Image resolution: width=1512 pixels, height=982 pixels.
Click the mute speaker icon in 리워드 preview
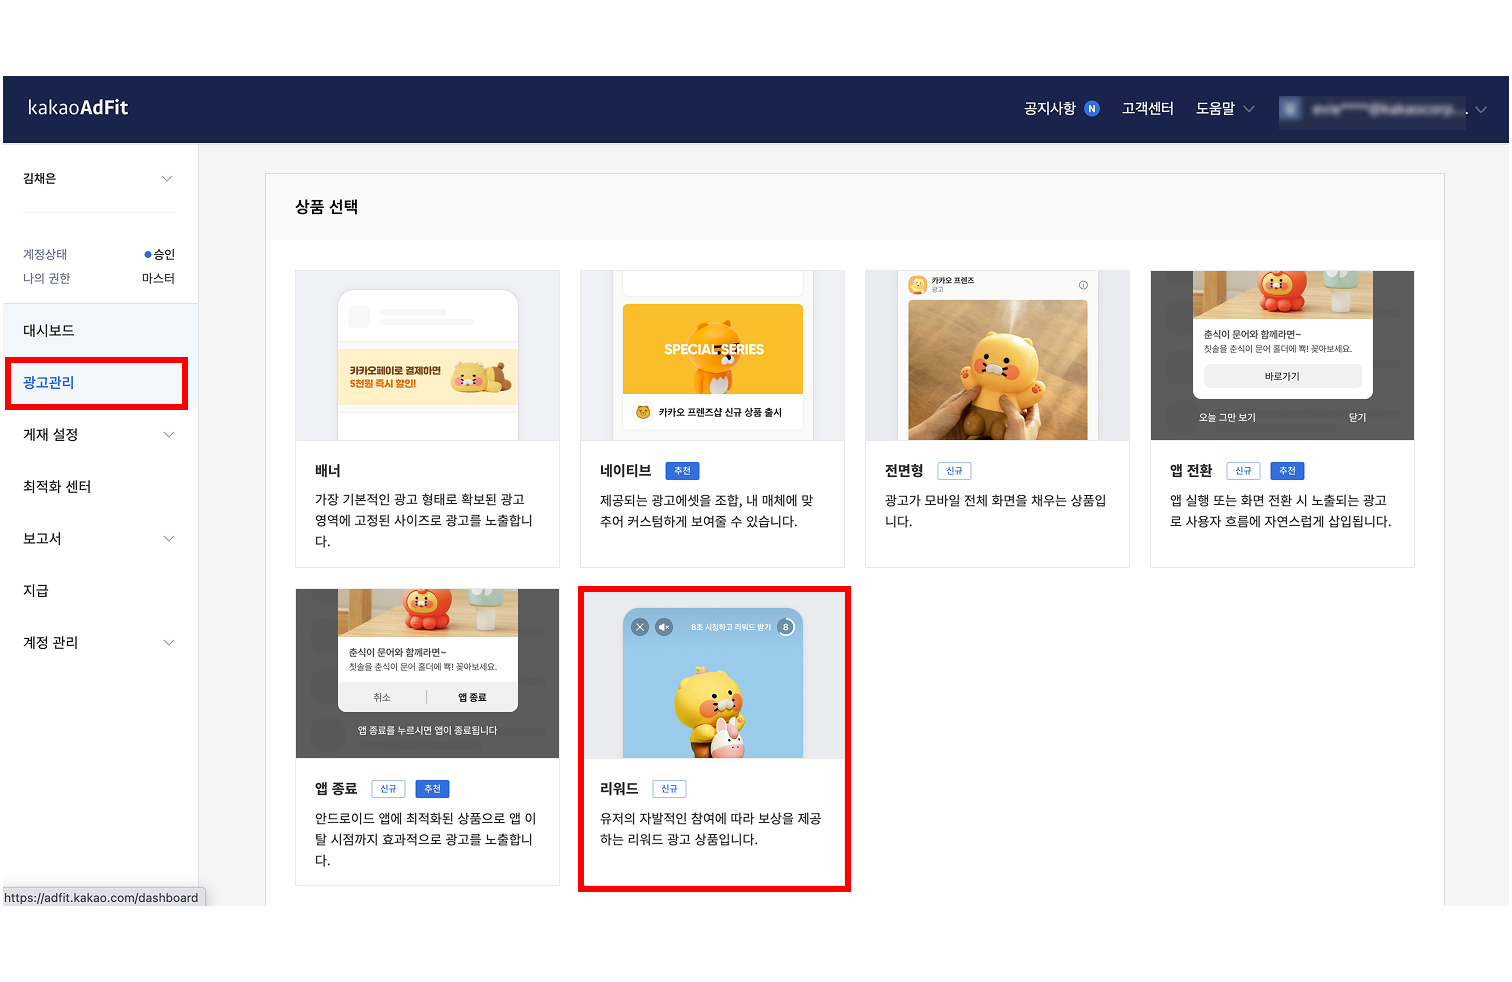click(664, 627)
